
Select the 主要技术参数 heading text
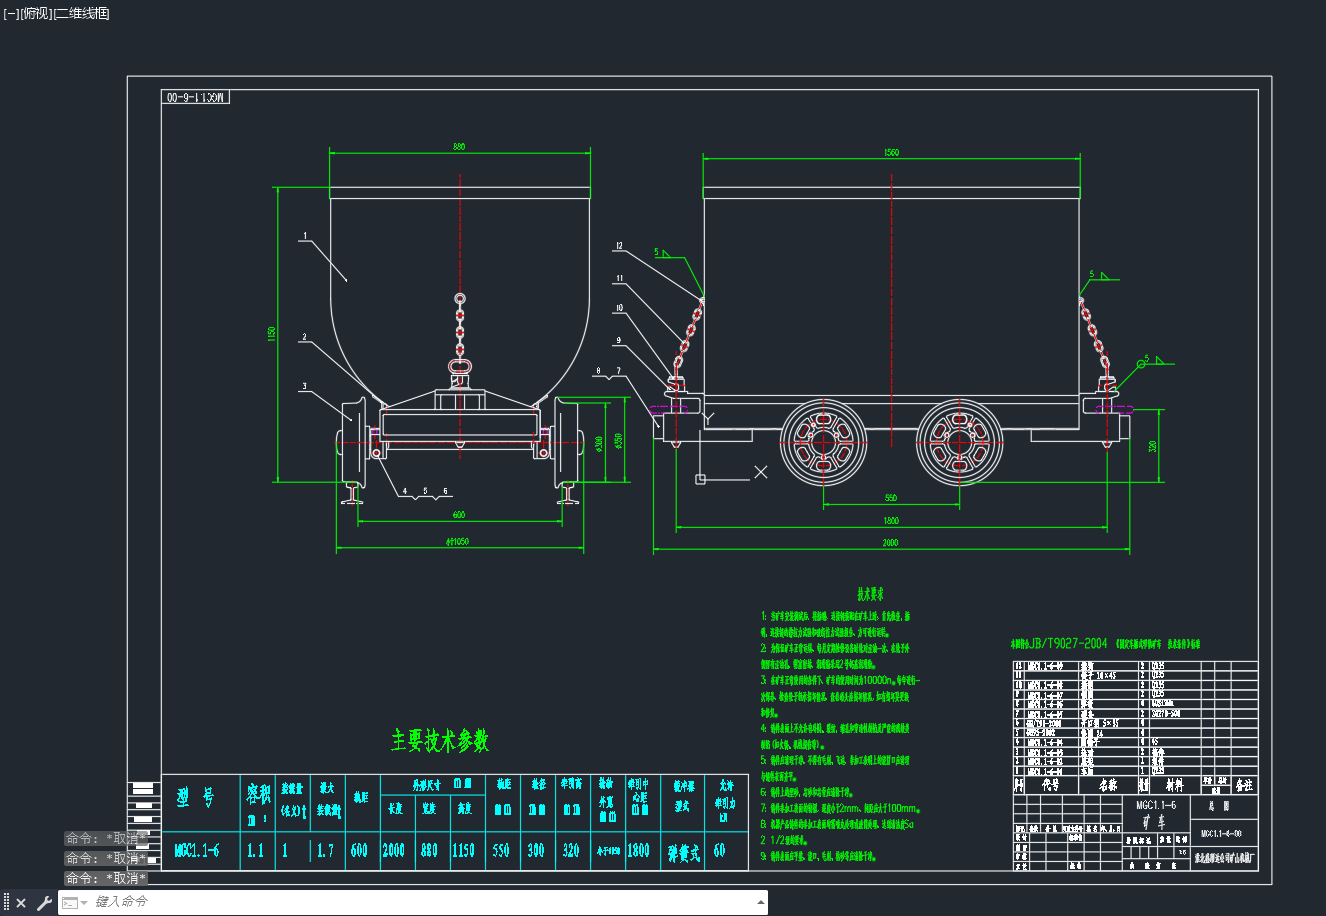[x=440, y=740]
